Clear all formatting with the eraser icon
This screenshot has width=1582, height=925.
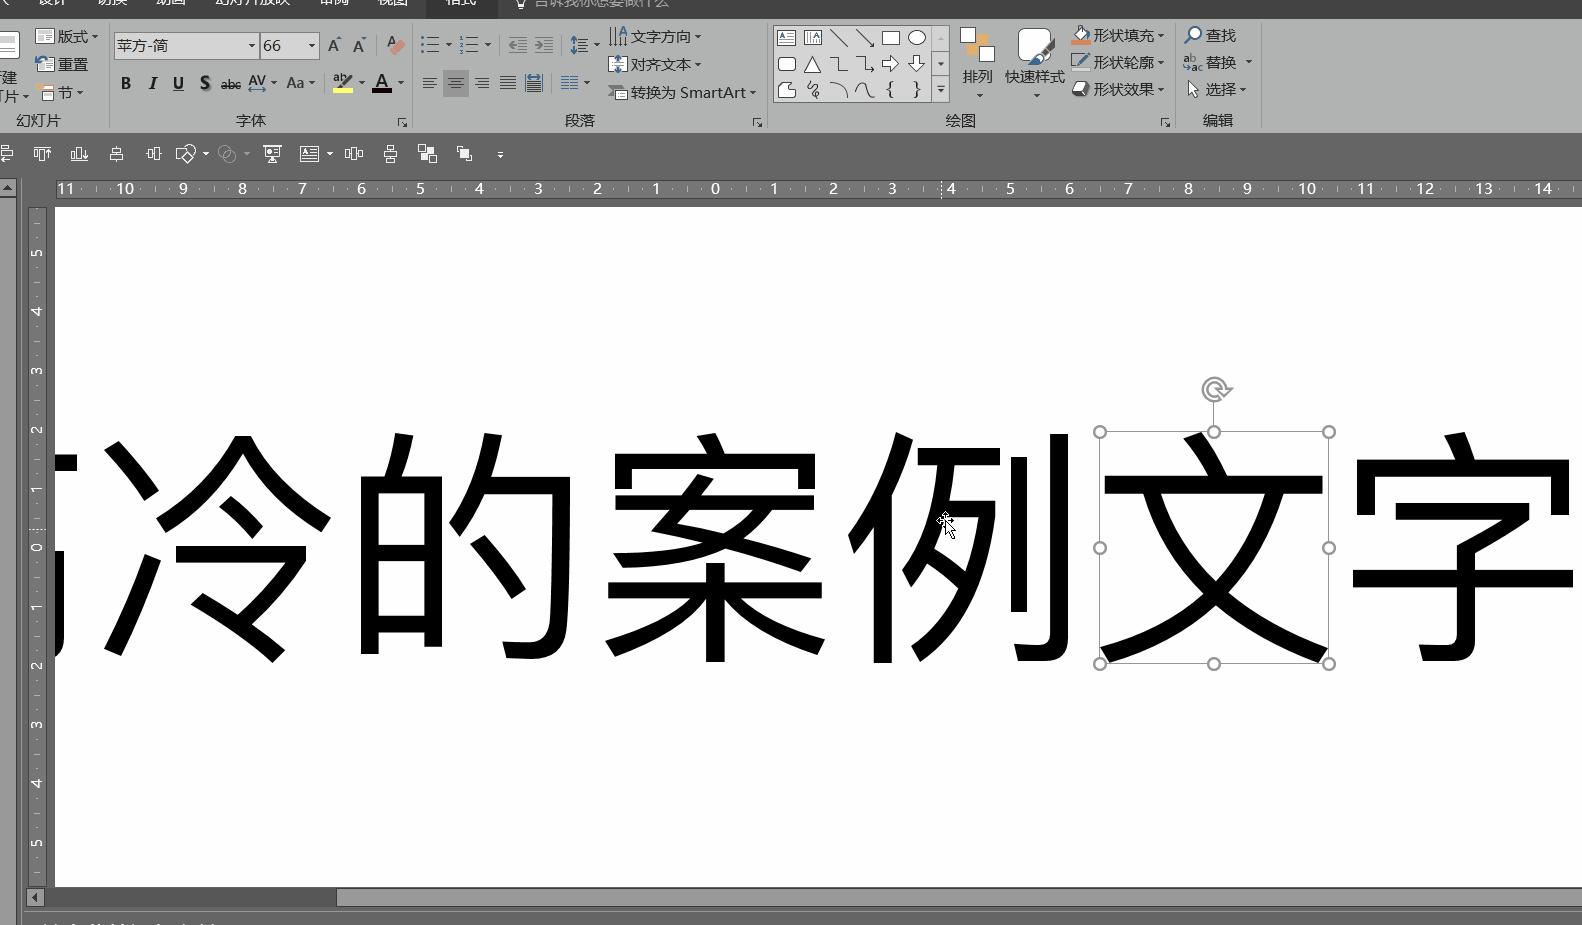click(x=395, y=45)
